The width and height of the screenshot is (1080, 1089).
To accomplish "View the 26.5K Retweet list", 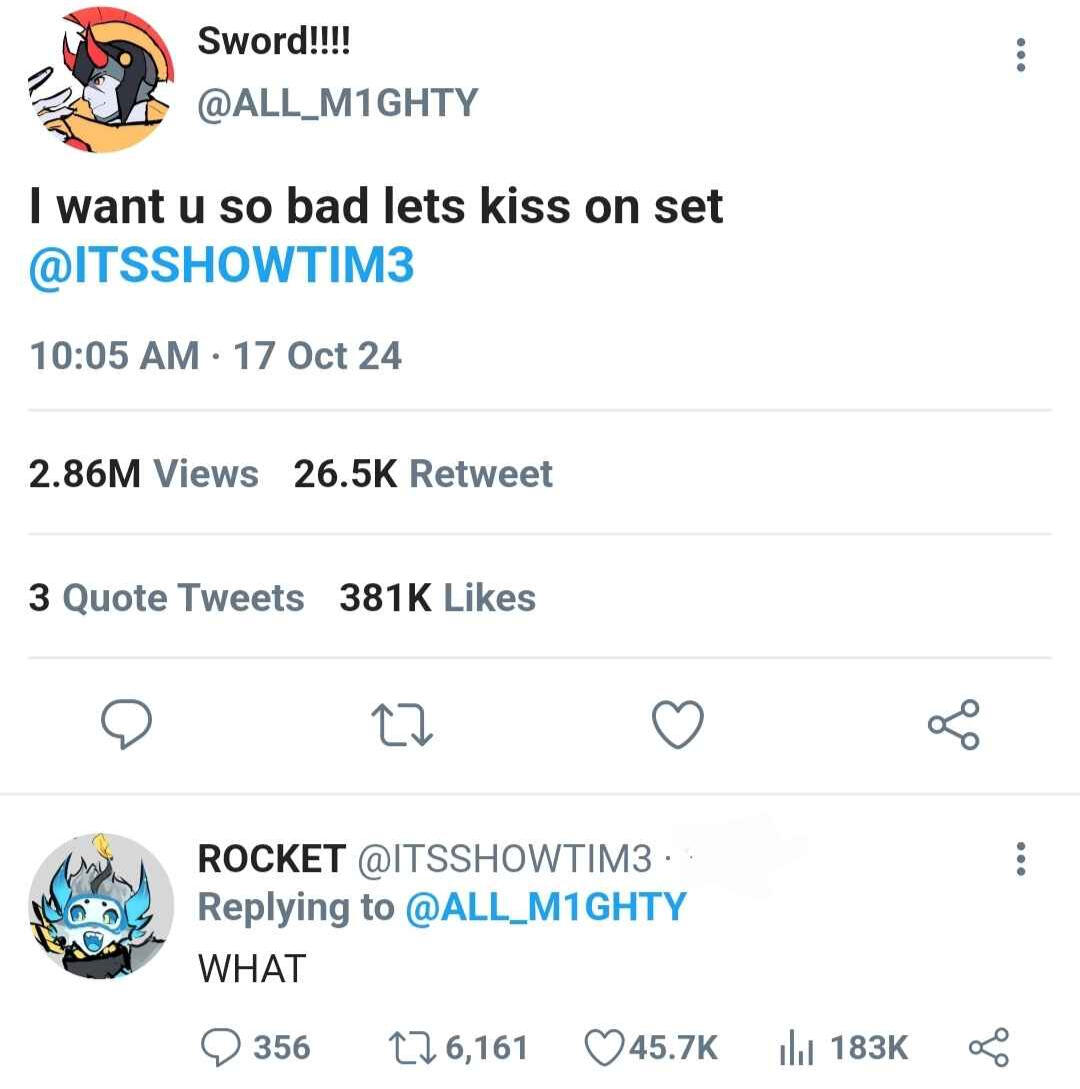I will point(423,474).
